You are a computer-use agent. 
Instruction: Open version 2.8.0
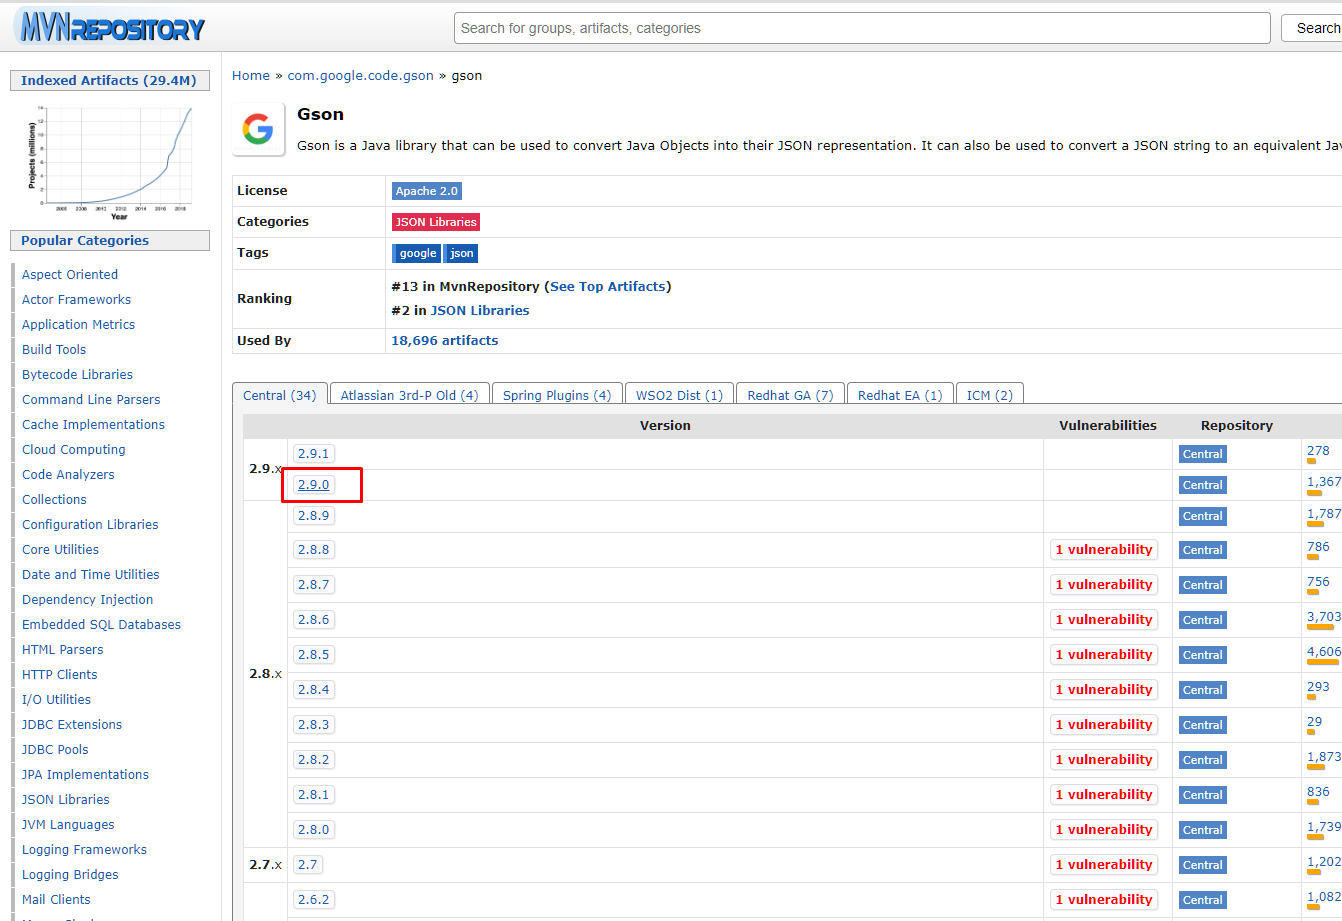point(313,830)
